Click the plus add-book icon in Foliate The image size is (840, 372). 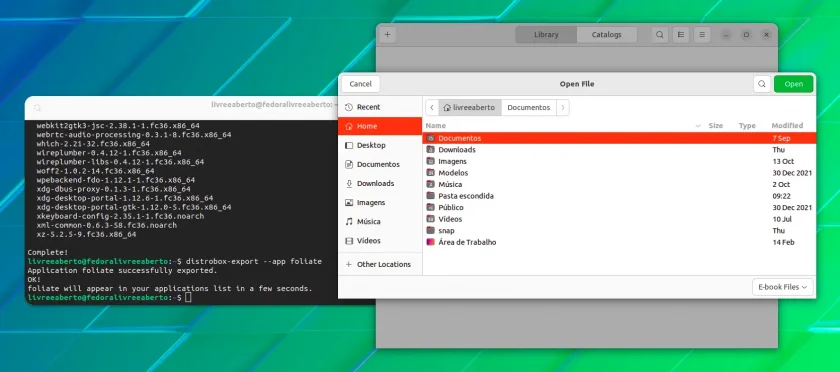pos(387,35)
